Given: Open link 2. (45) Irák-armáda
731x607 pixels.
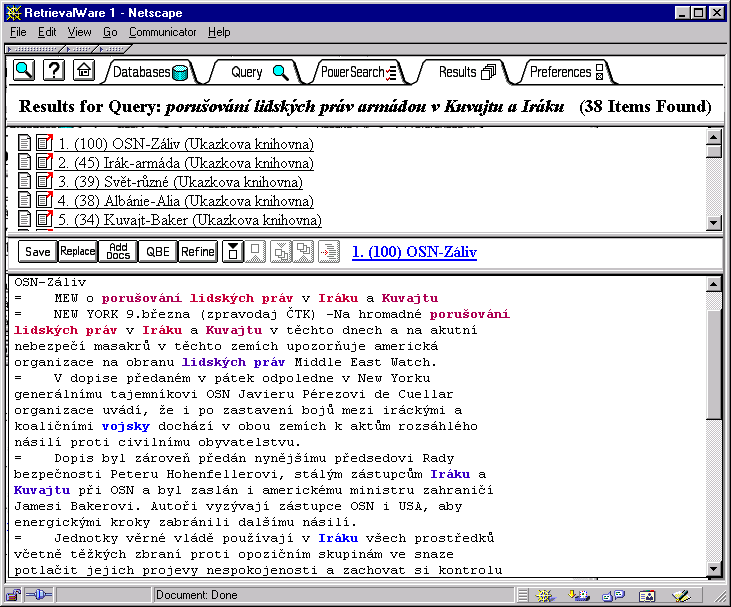Looking at the screenshot, I should click(x=186, y=163).
